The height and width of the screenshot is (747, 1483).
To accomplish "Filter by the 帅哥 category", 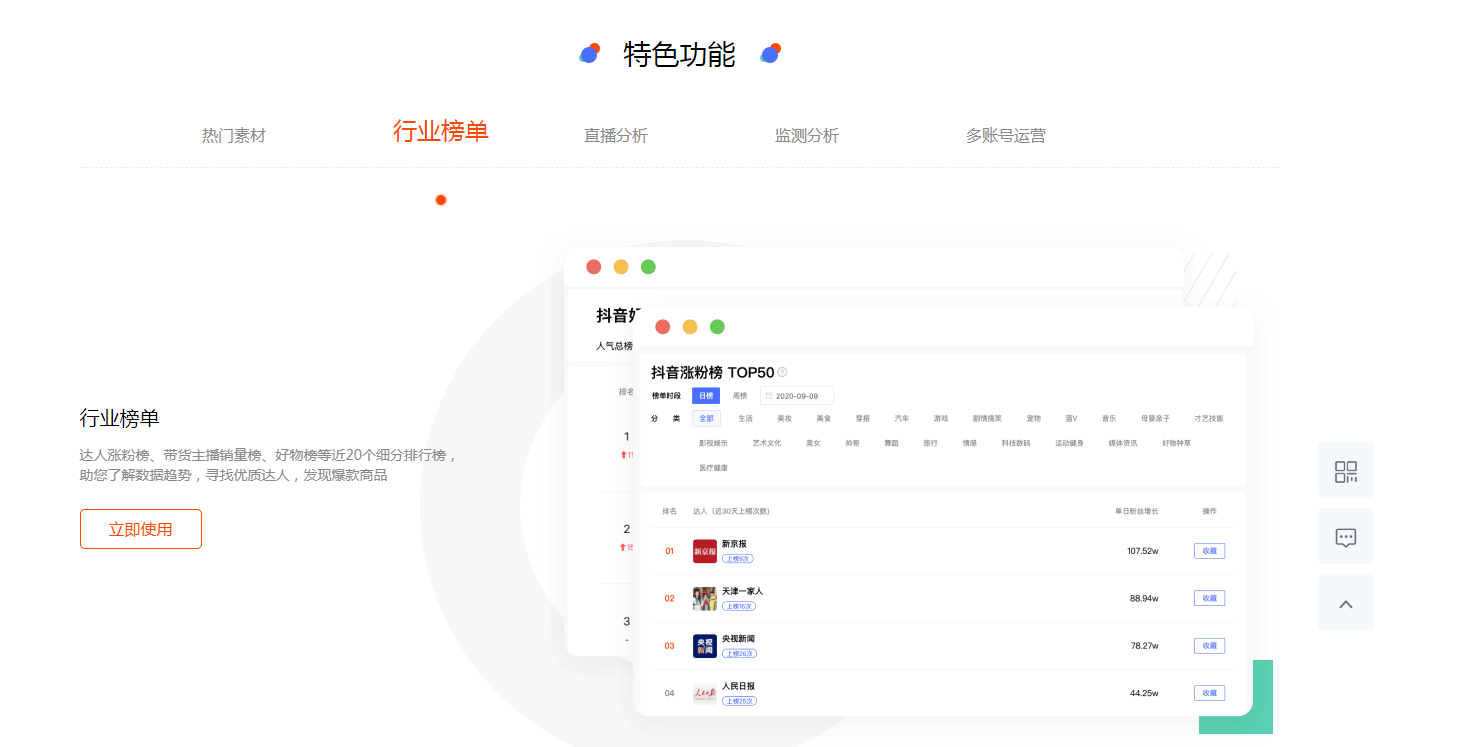I will click(852, 443).
